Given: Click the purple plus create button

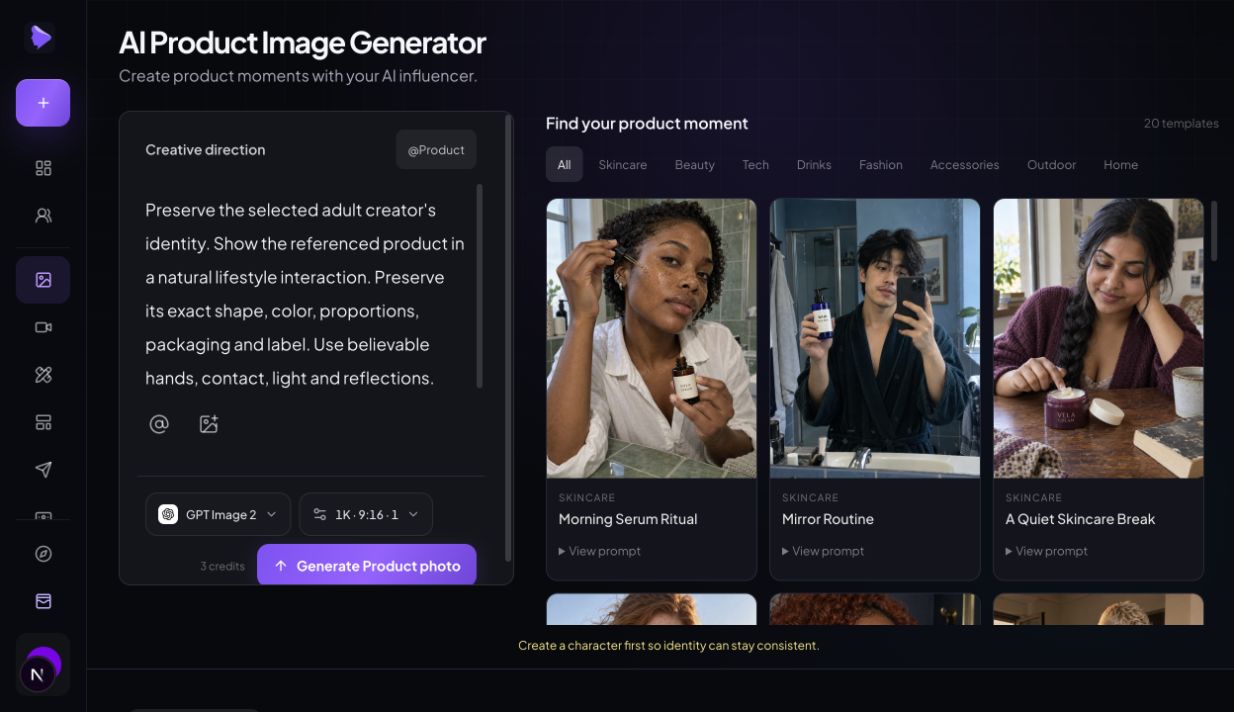Looking at the screenshot, I should (x=43, y=103).
